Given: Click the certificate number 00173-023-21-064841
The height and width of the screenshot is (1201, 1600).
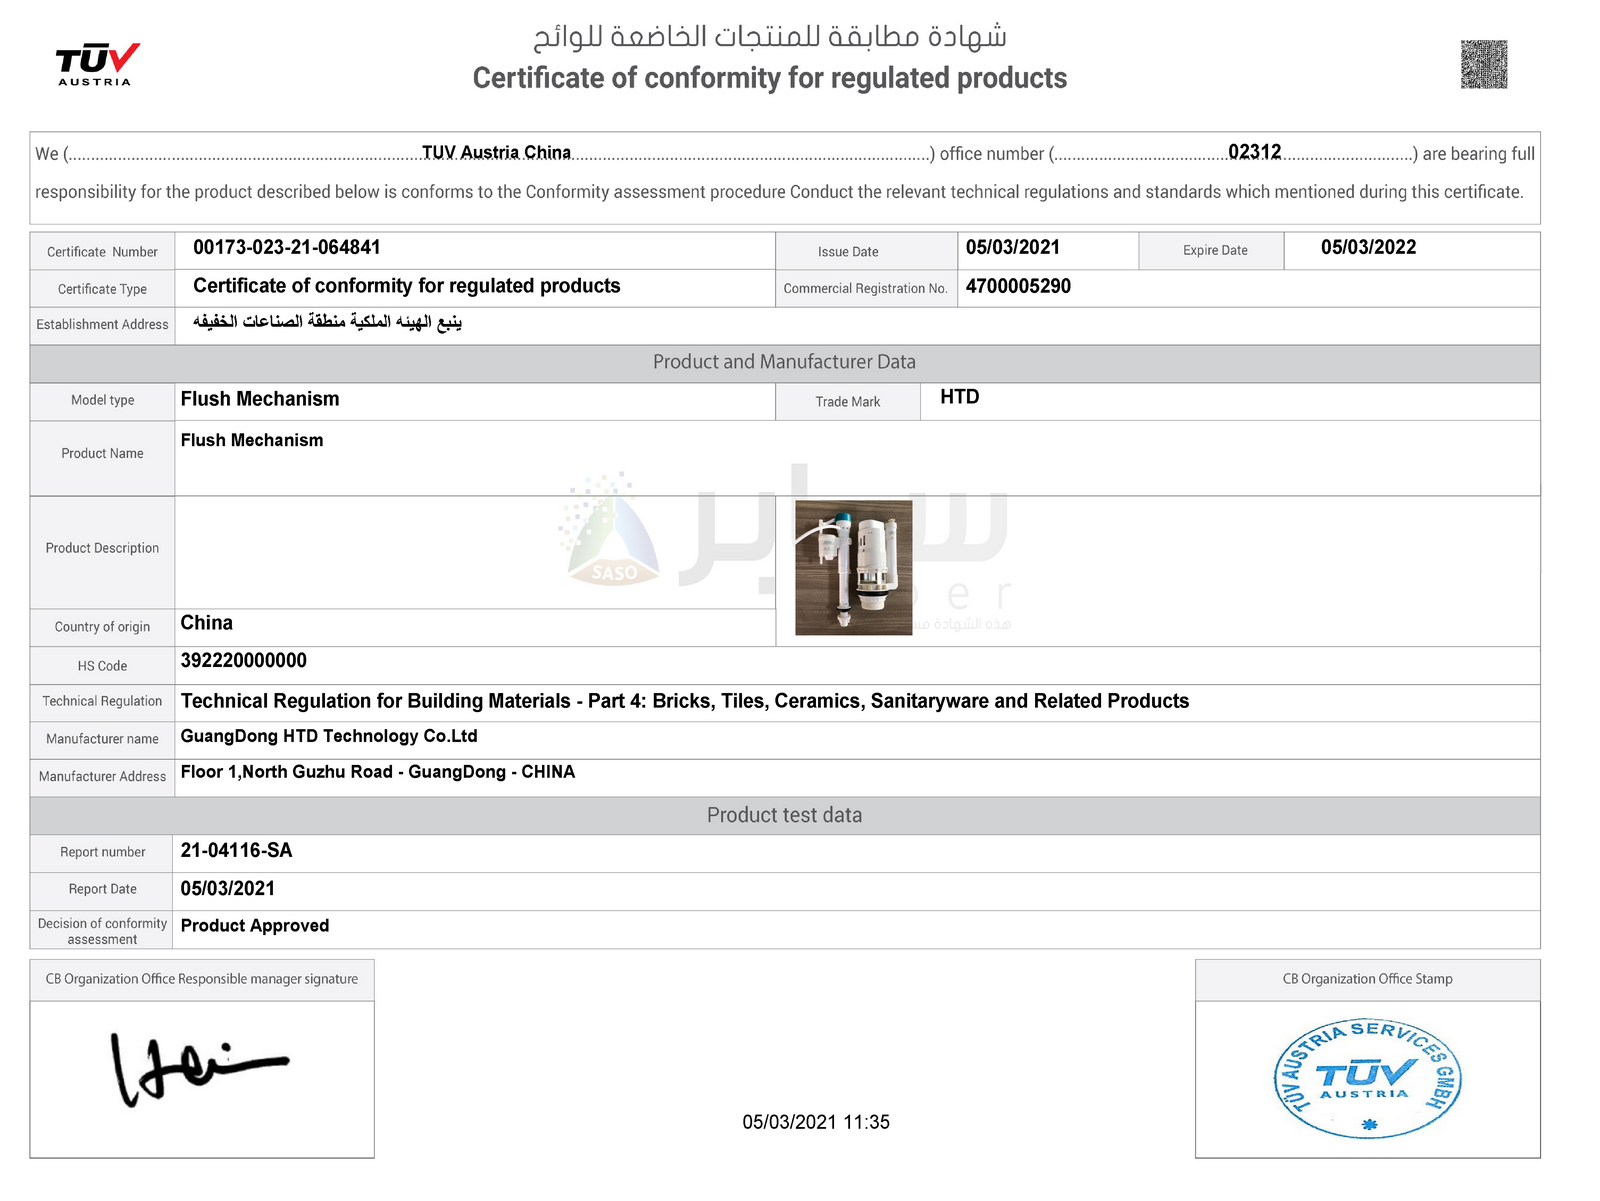Looking at the screenshot, I should coord(286,248).
